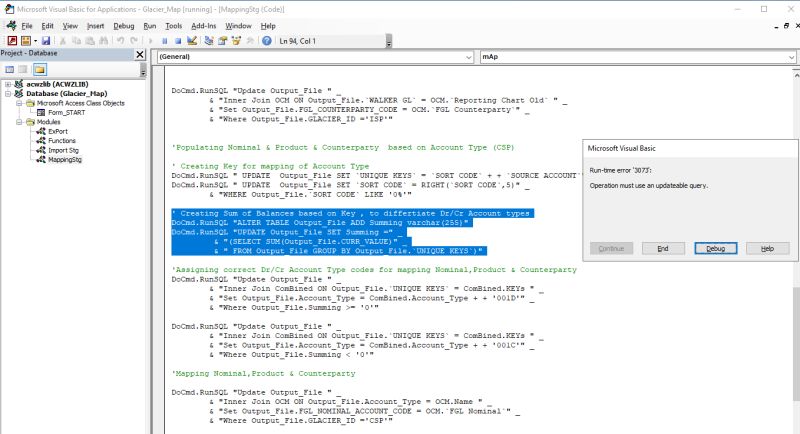Select the MappingStg module
The width and height of the screenshot is (800, 434).
[x=65, y=160]
